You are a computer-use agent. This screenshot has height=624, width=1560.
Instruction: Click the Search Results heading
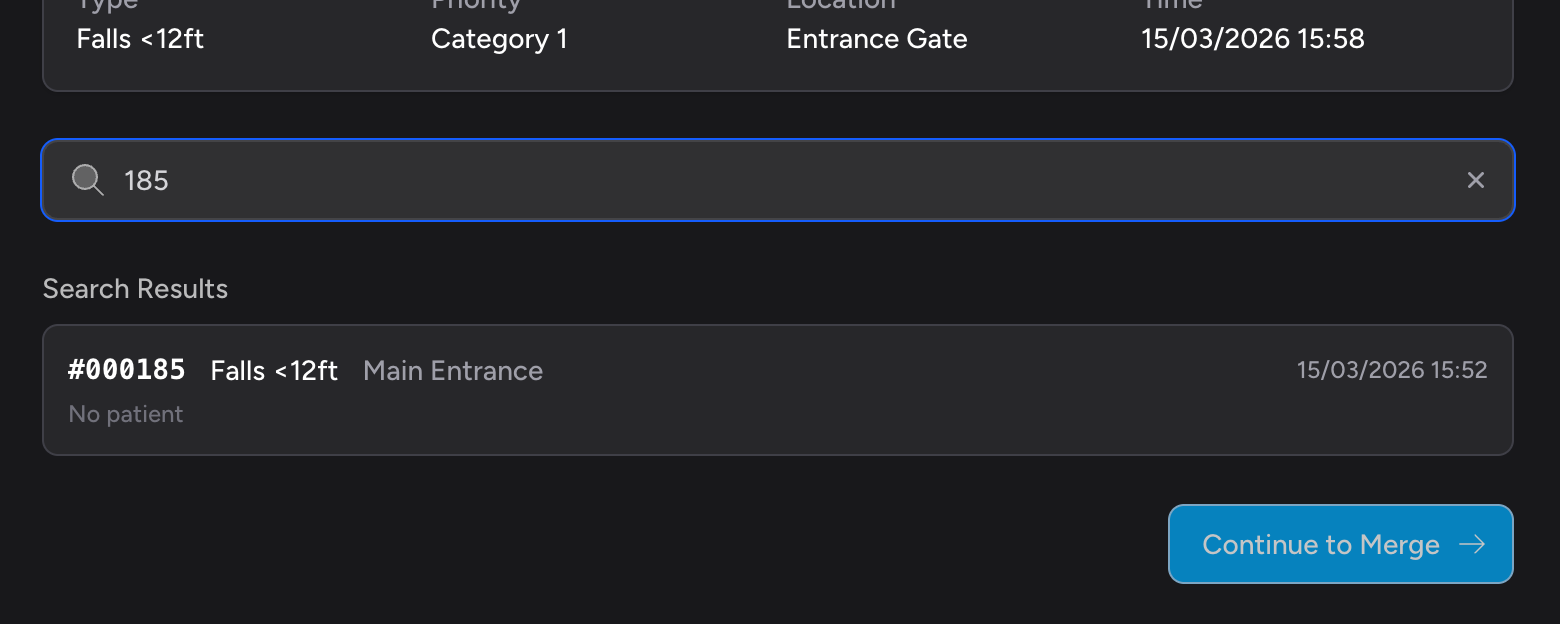pyautogui.click(x=135, y=288)
